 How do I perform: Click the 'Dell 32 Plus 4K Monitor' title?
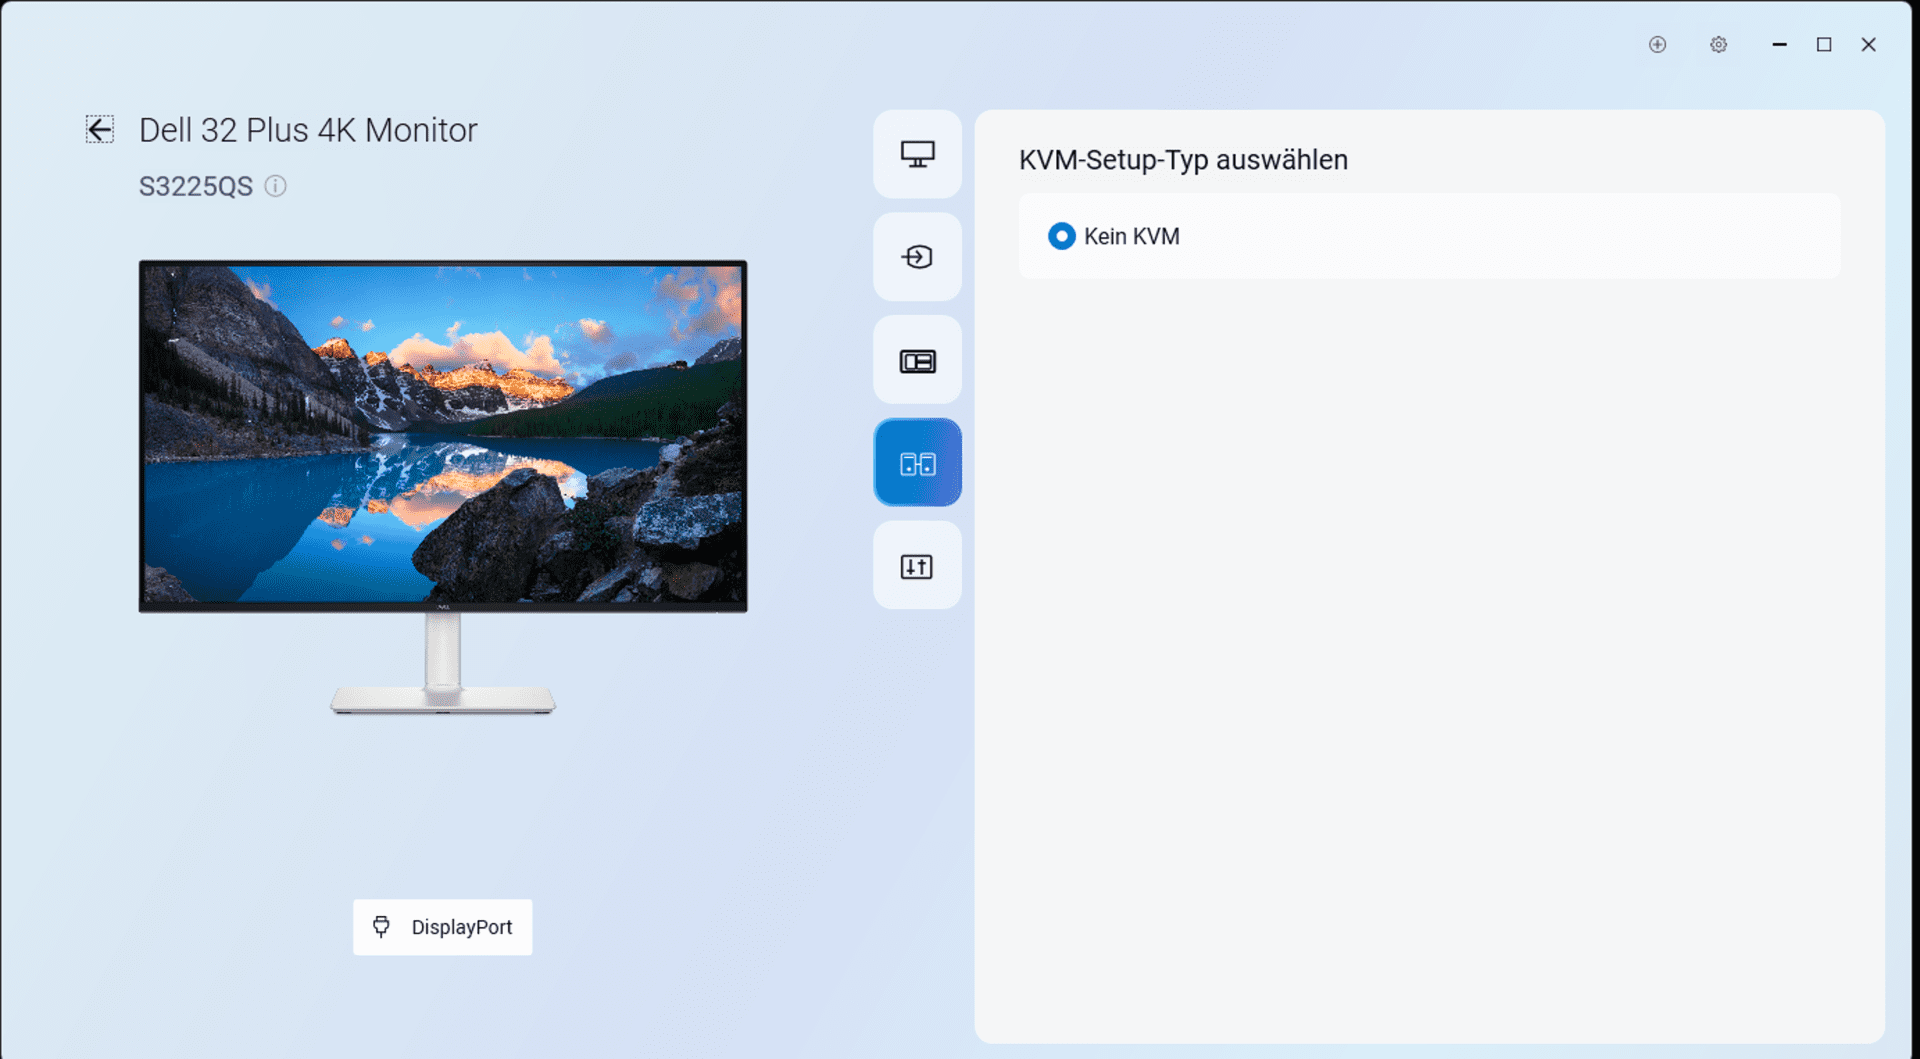[x=308, y=130]
